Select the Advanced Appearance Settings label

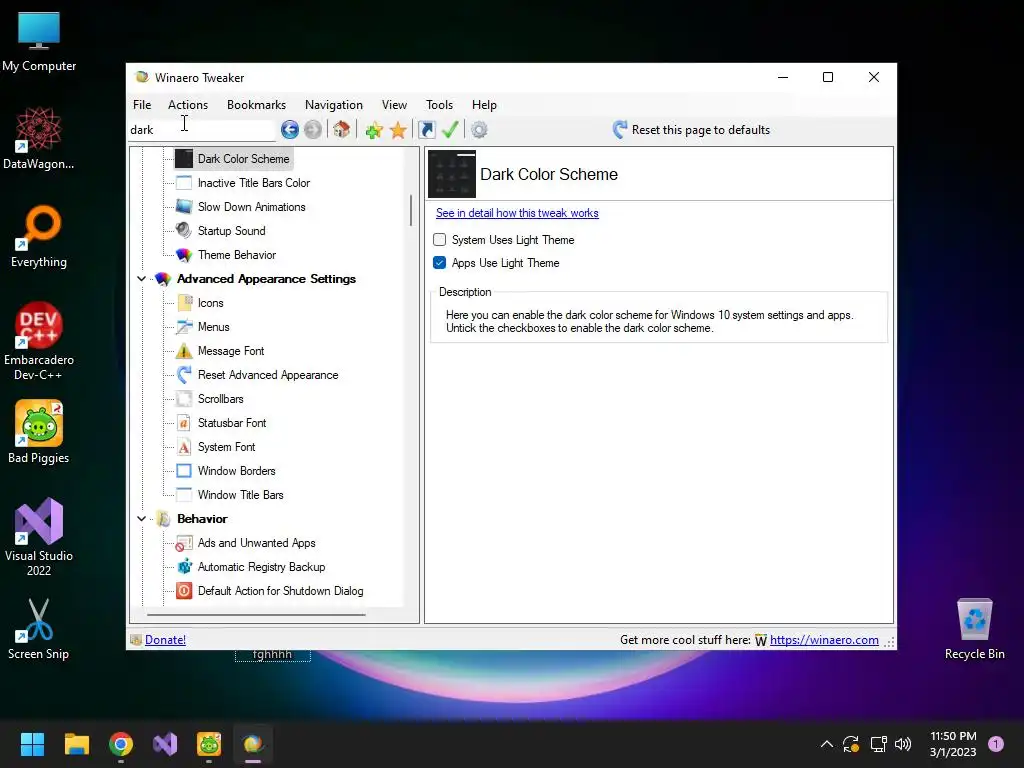click(x=266, y=279)
